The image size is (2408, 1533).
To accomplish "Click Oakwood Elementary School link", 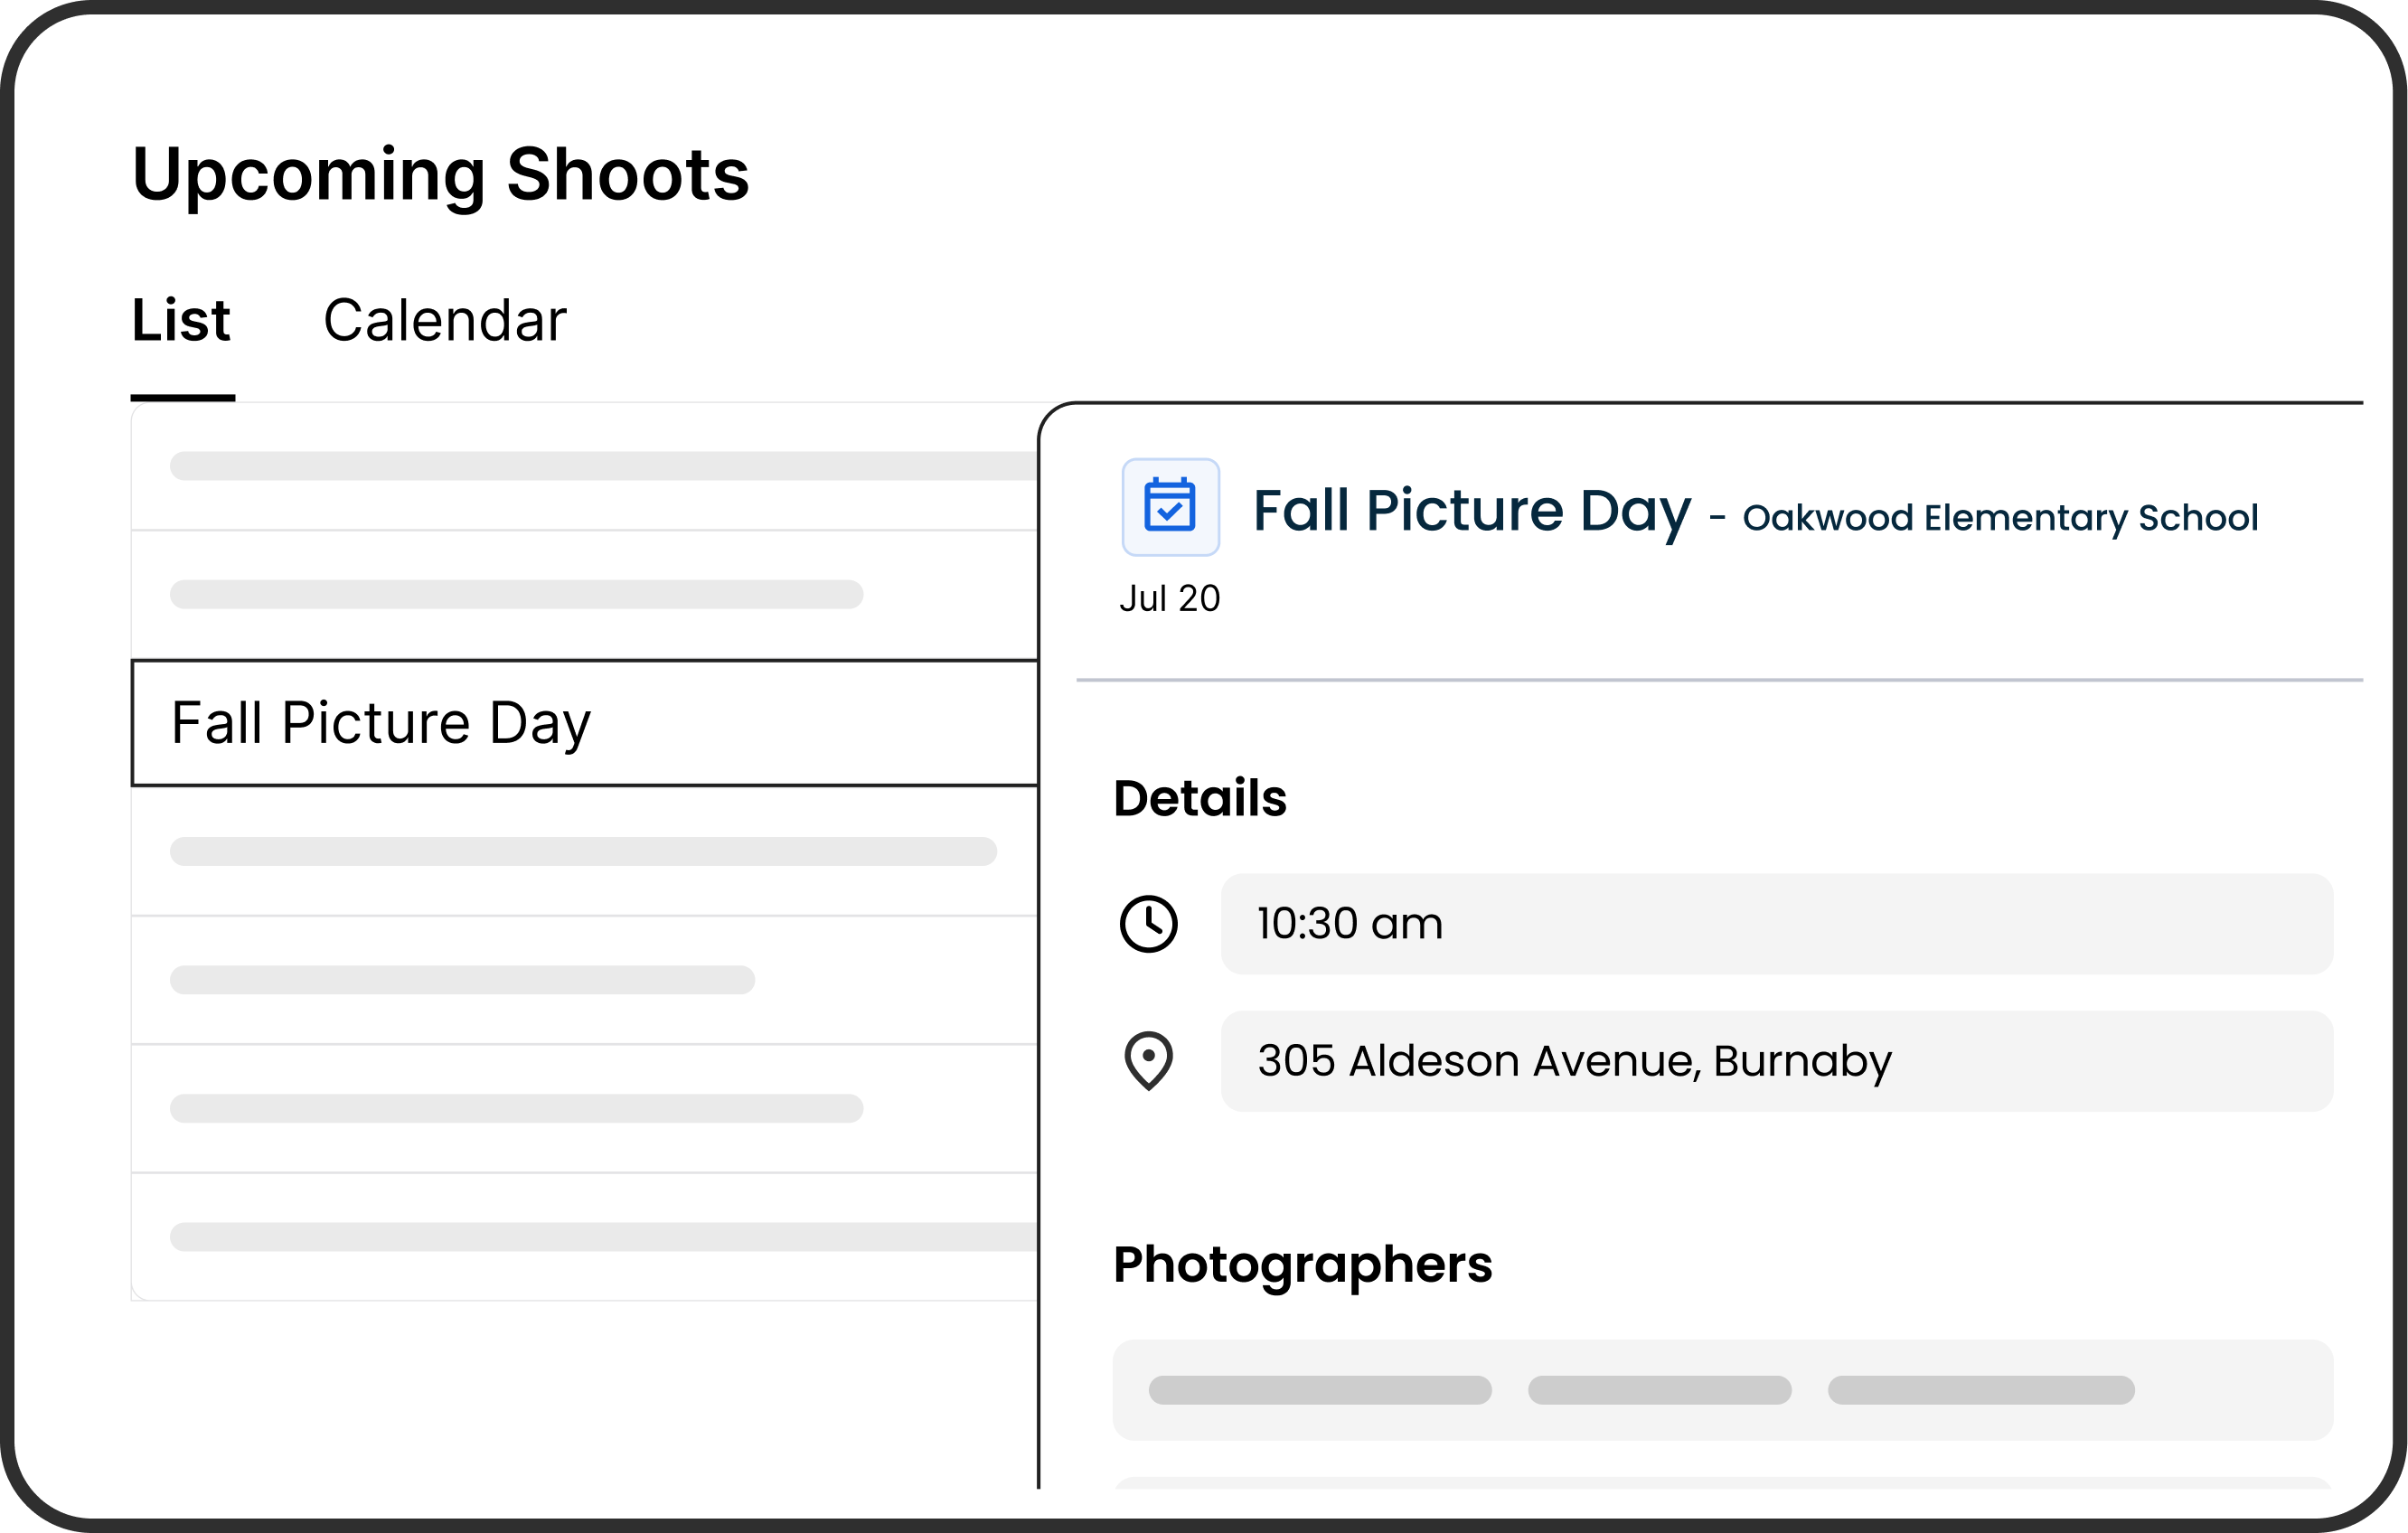I will [1999, 518].
